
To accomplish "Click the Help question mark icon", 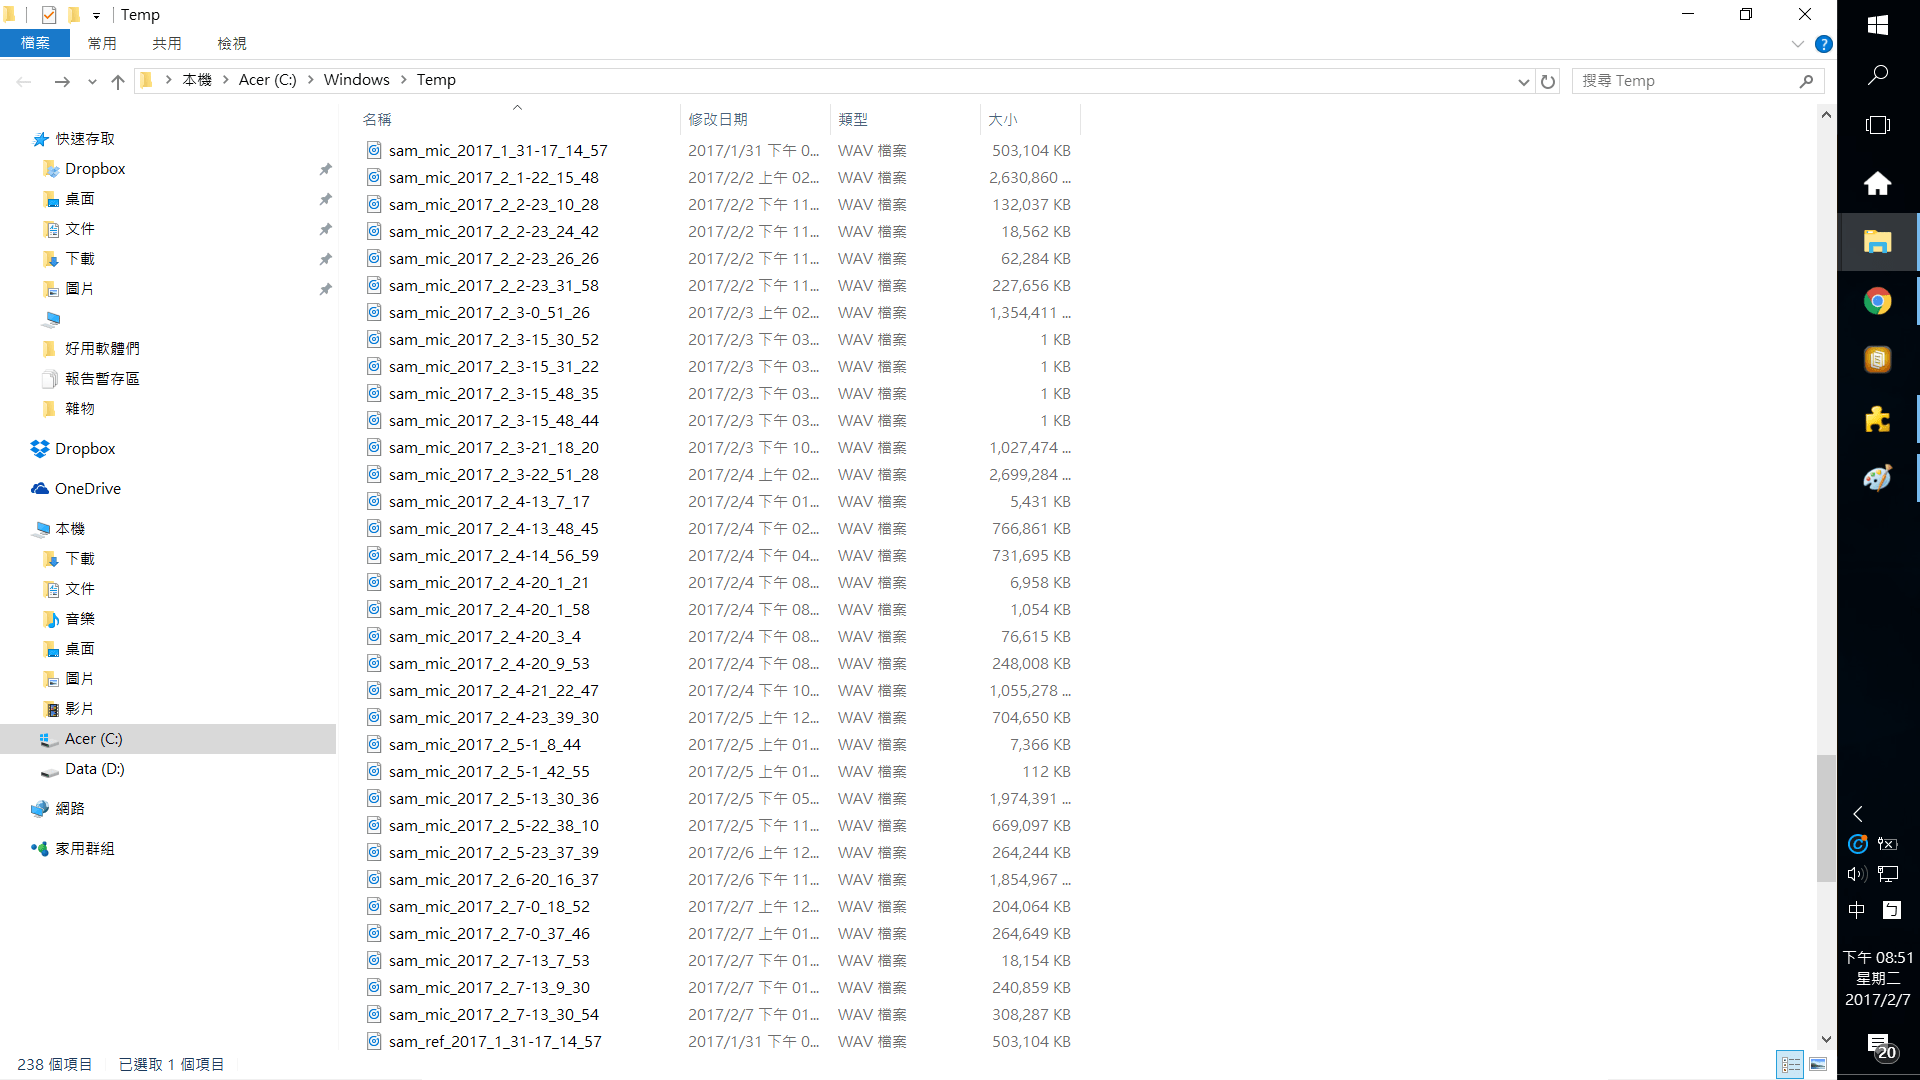I will click(1823, 44).
